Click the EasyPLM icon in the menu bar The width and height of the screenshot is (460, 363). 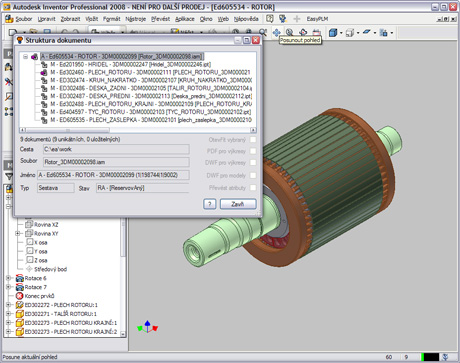[x=283, y=19]
